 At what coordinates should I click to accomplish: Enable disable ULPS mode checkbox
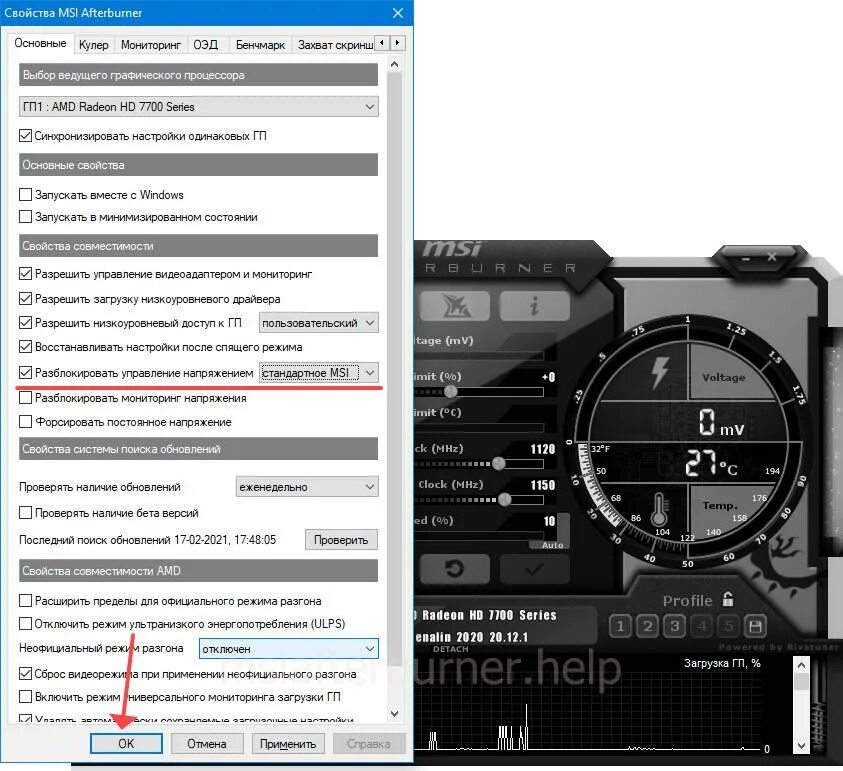point(25,623)
